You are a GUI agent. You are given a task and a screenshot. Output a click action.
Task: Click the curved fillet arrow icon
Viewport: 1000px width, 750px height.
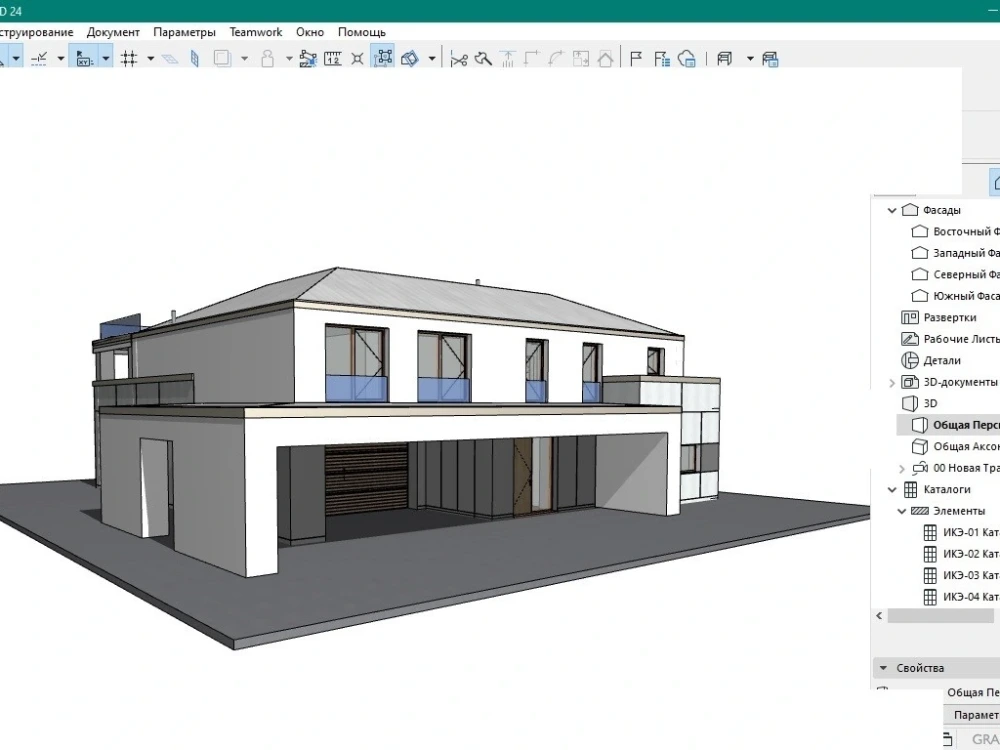pos(556,59)
